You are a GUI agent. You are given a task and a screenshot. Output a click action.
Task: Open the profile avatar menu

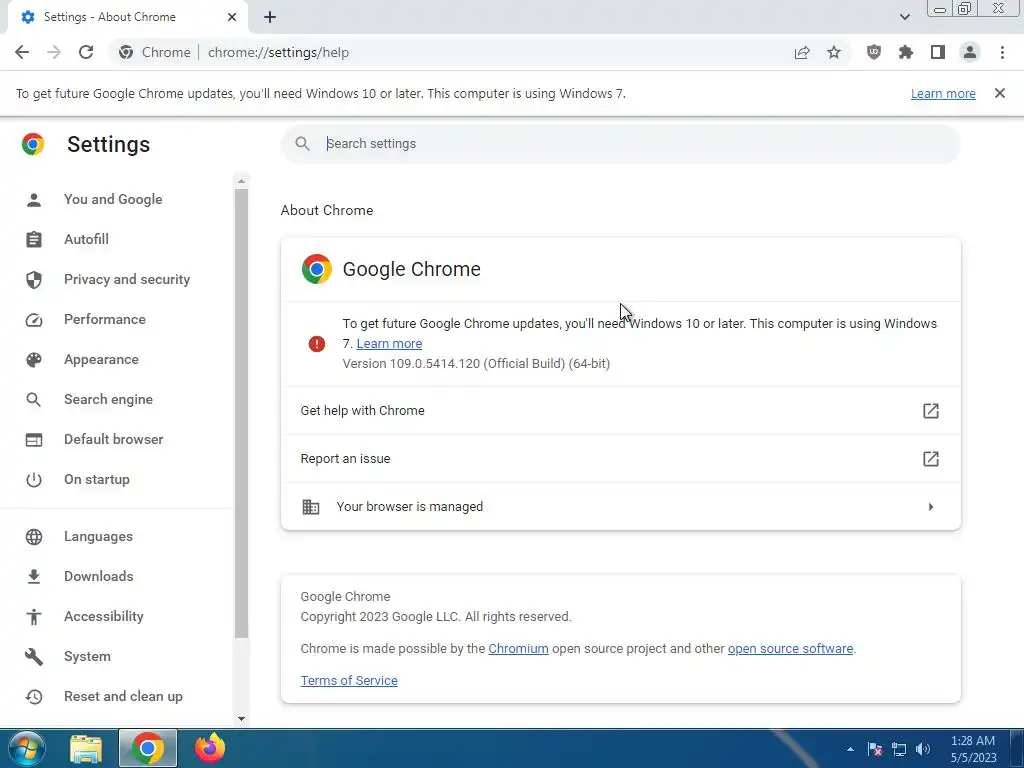970,52
